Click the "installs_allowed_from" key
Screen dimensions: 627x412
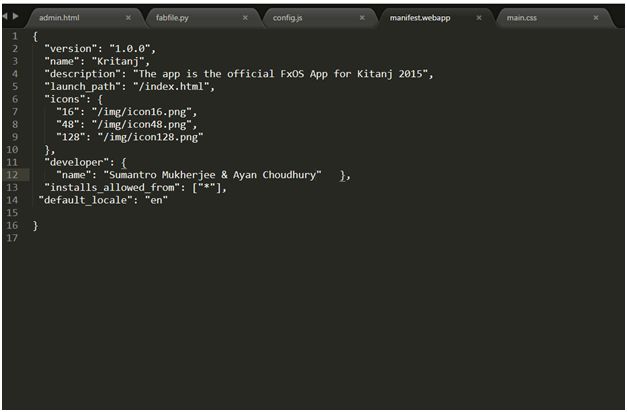coord(112,188)
